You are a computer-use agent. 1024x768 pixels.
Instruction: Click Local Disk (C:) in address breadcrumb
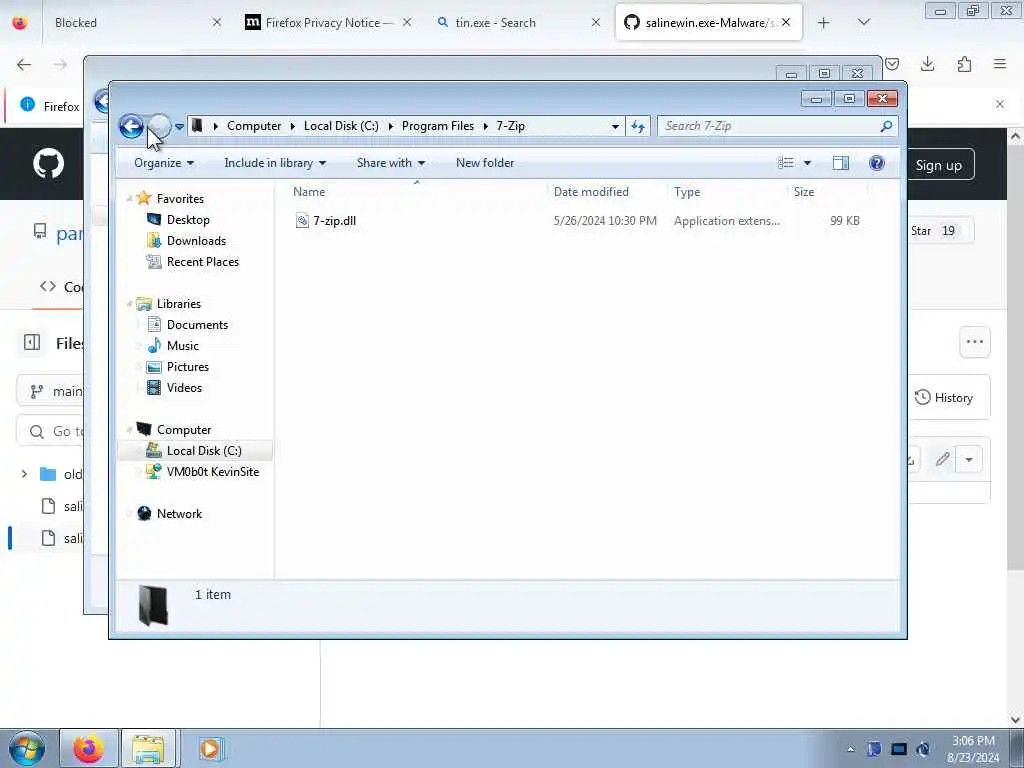pyautogui.click(x=341, y=126)
